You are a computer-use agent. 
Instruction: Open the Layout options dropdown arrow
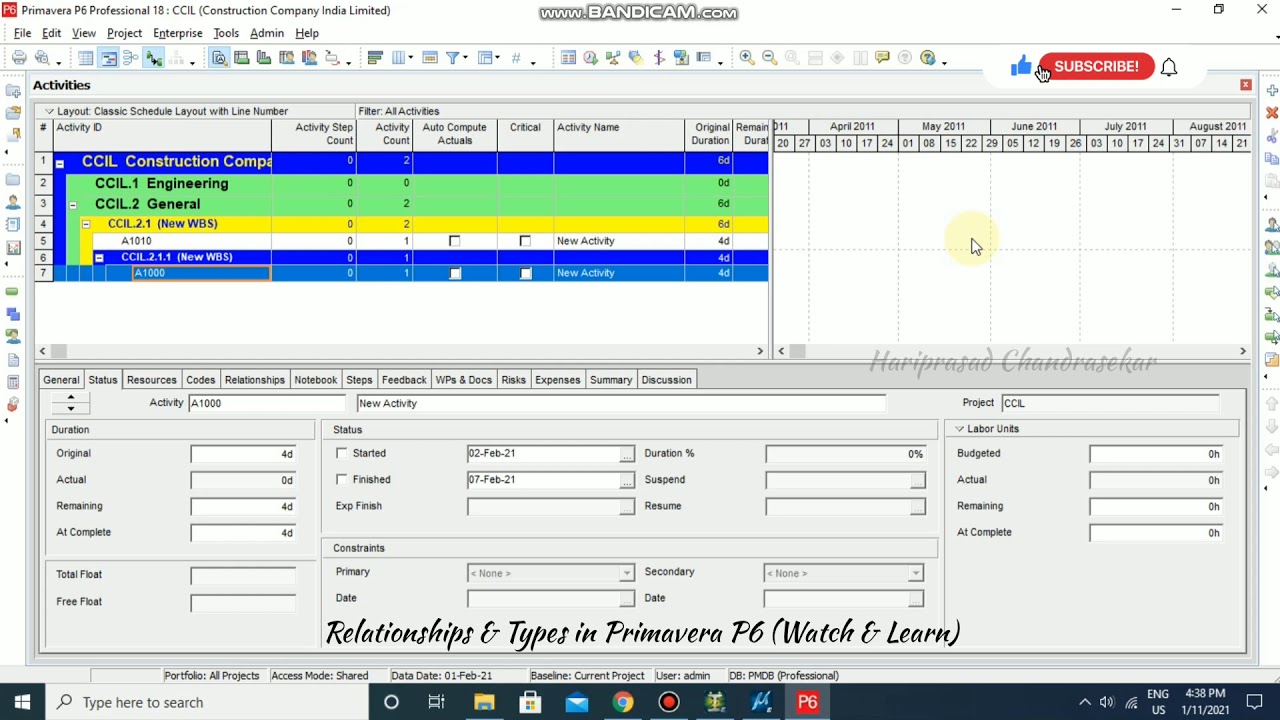pos(49,111)
